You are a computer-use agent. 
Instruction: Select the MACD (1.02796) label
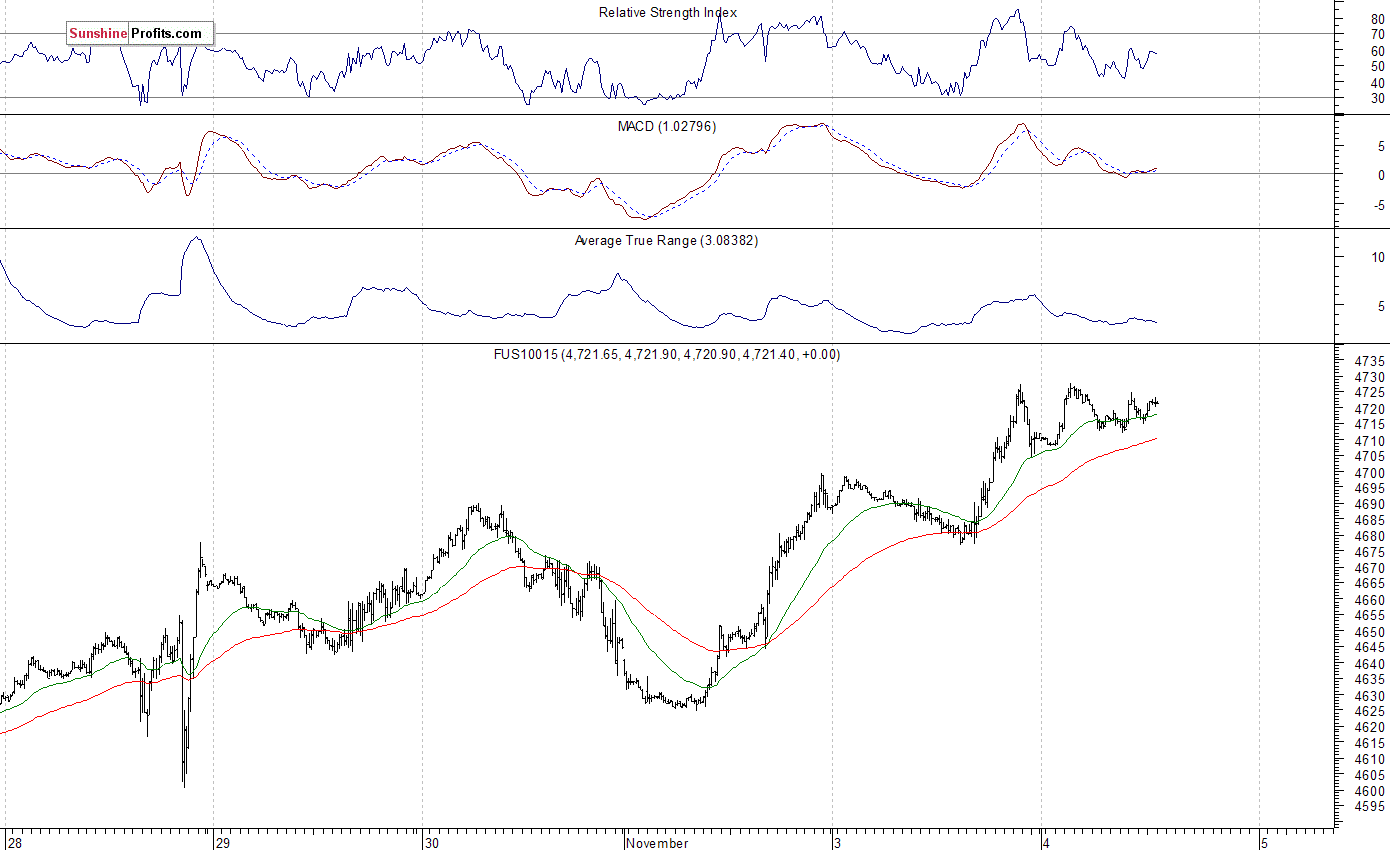coord(667,126)
